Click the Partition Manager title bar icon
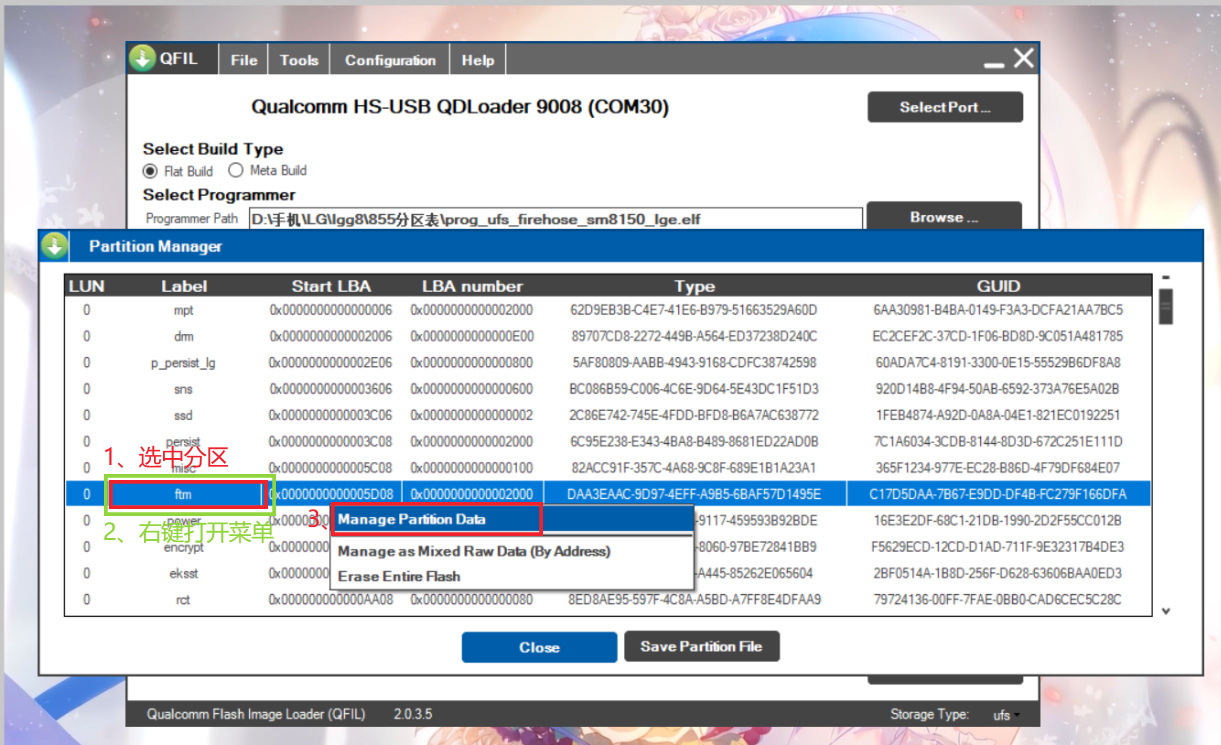The height and width of the screenshot is (745, 1221). click(x=54, y=246)
